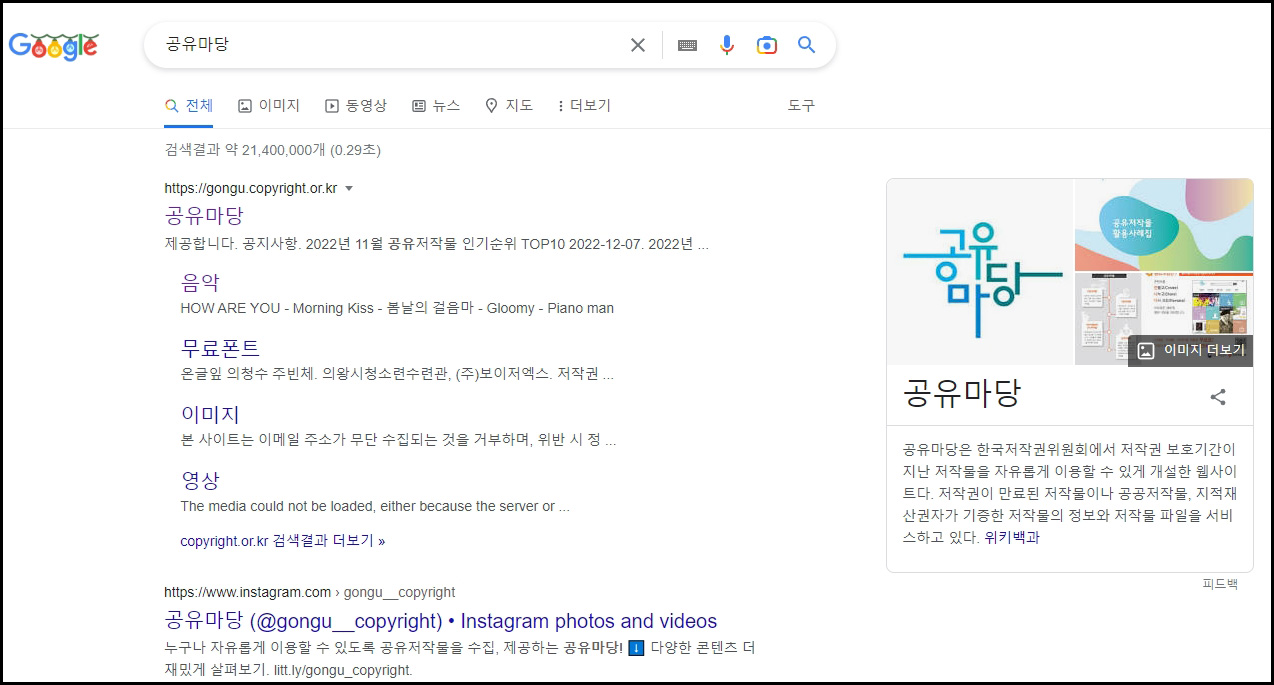The height and width of the screenshot is (685, 1274).
Task: Open the 공유마당 main result link
Action: [x=204, y=216]
